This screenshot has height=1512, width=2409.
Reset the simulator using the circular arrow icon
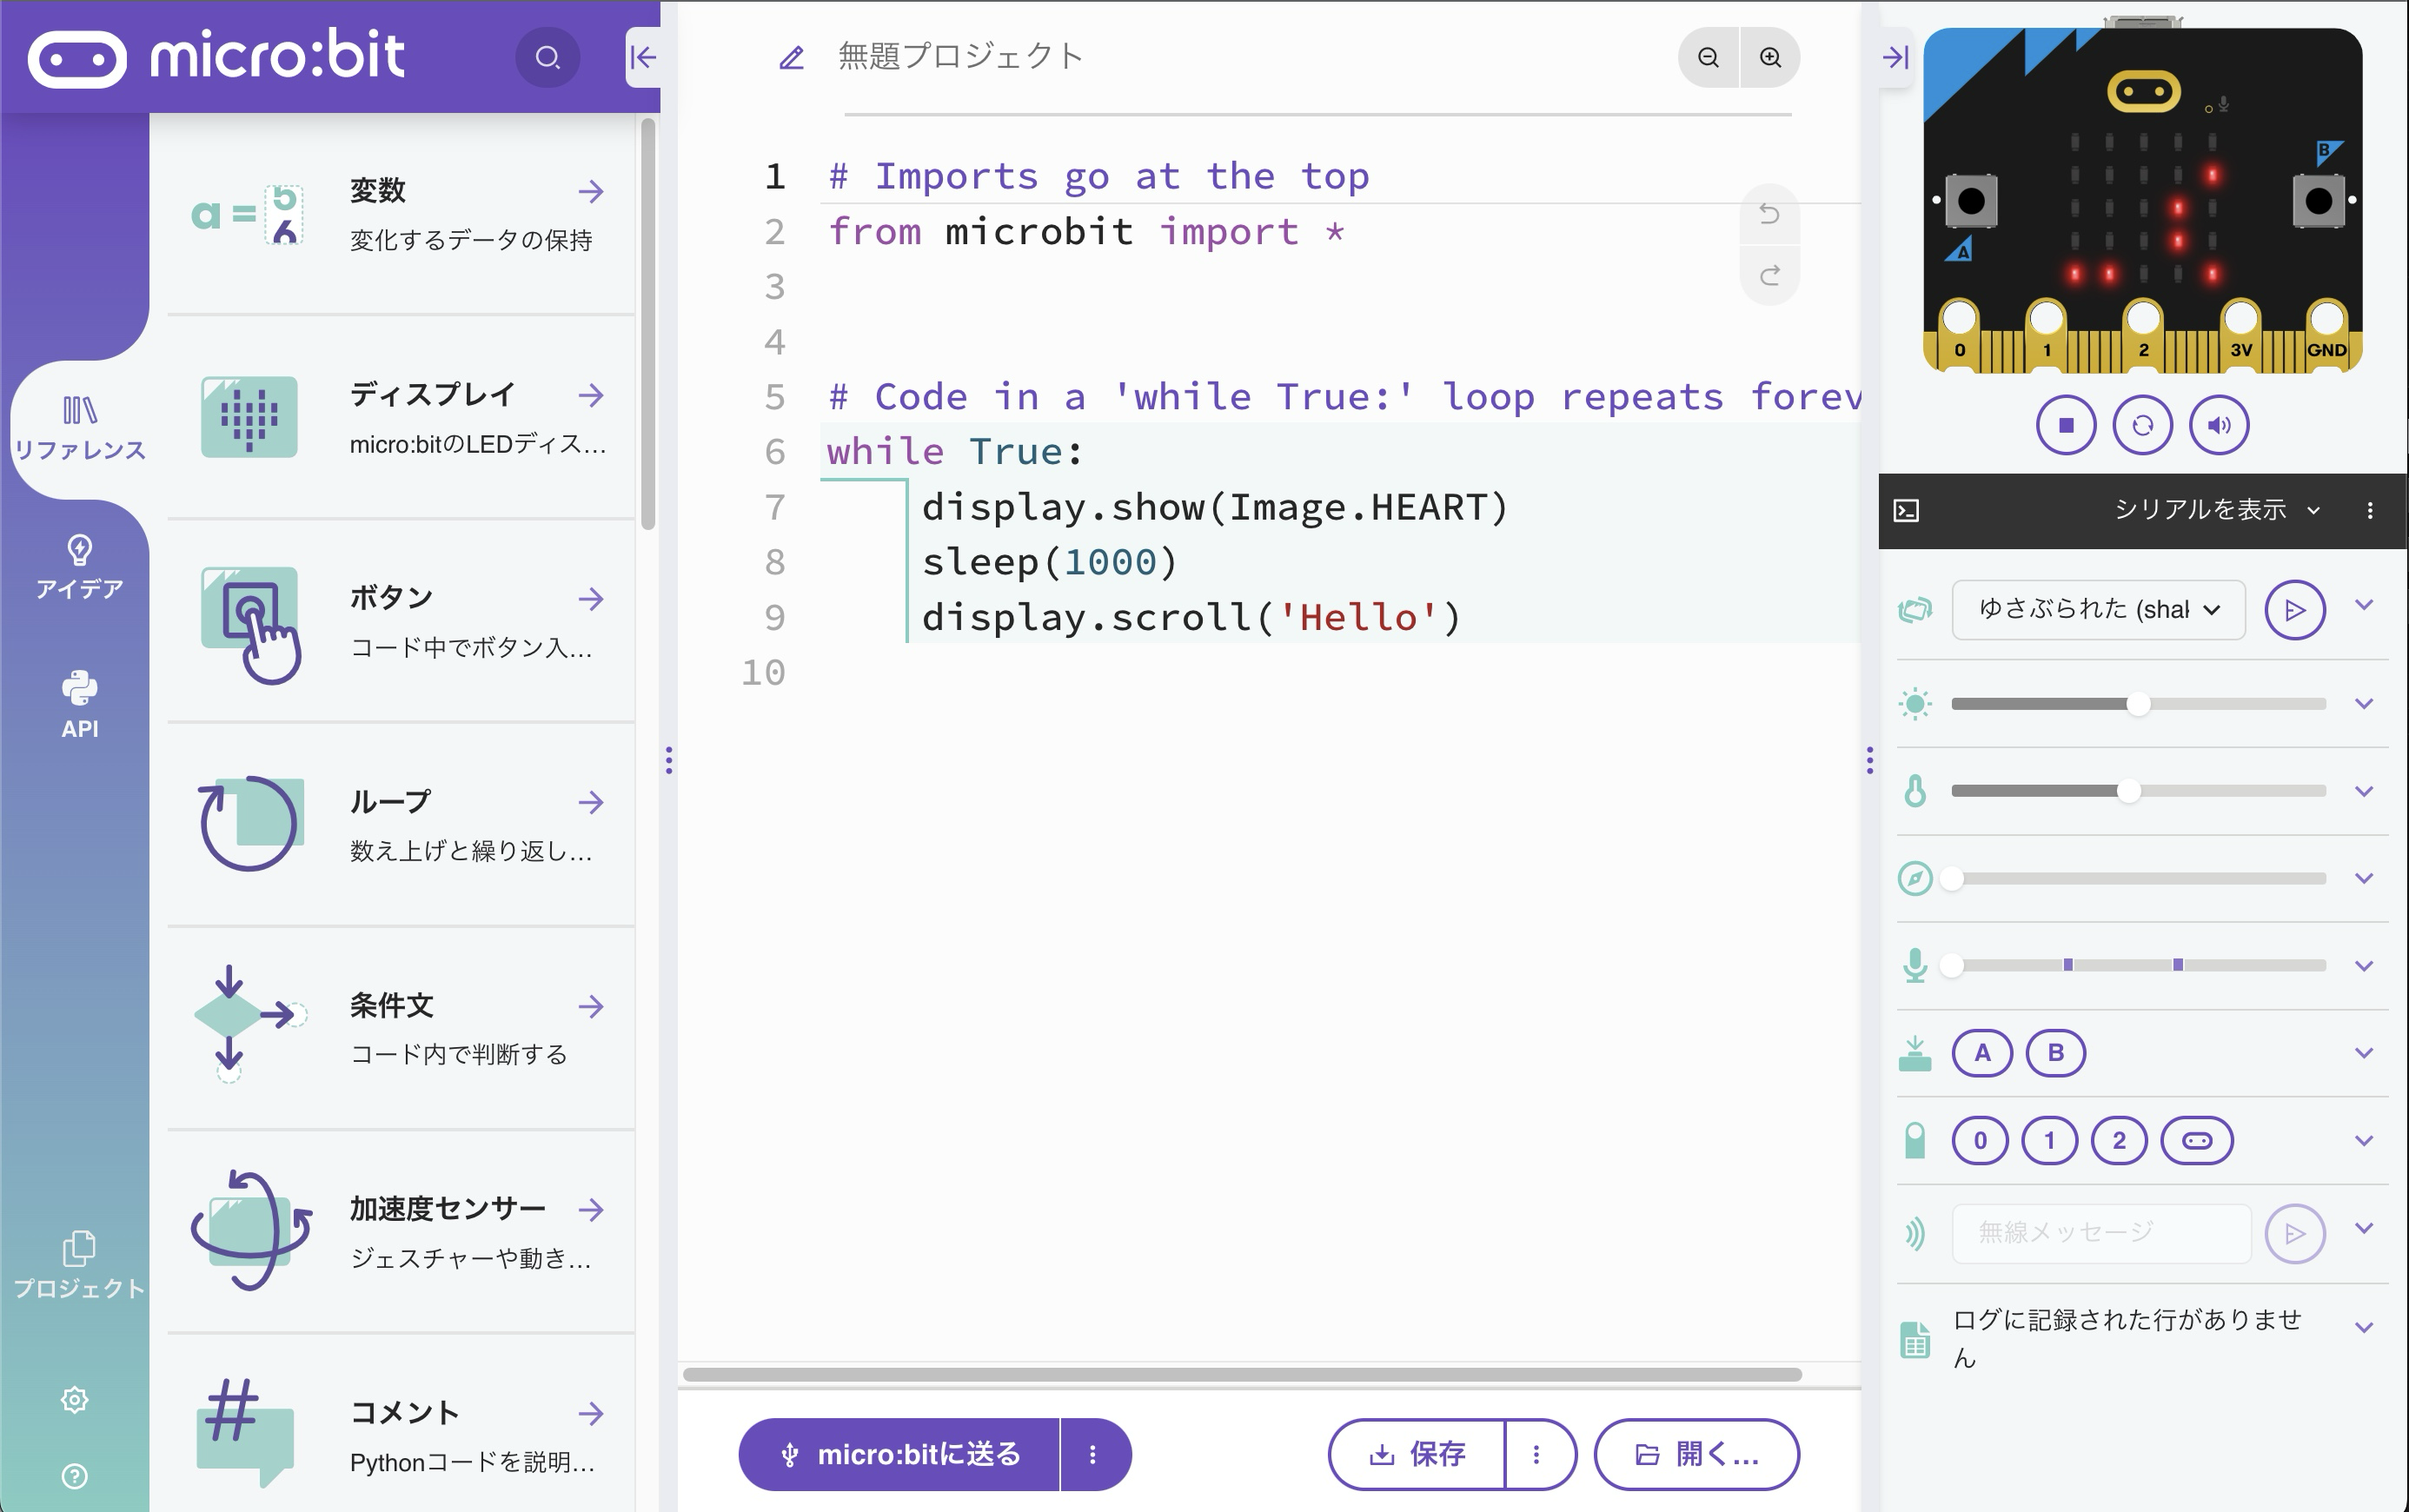point(2143,424)
